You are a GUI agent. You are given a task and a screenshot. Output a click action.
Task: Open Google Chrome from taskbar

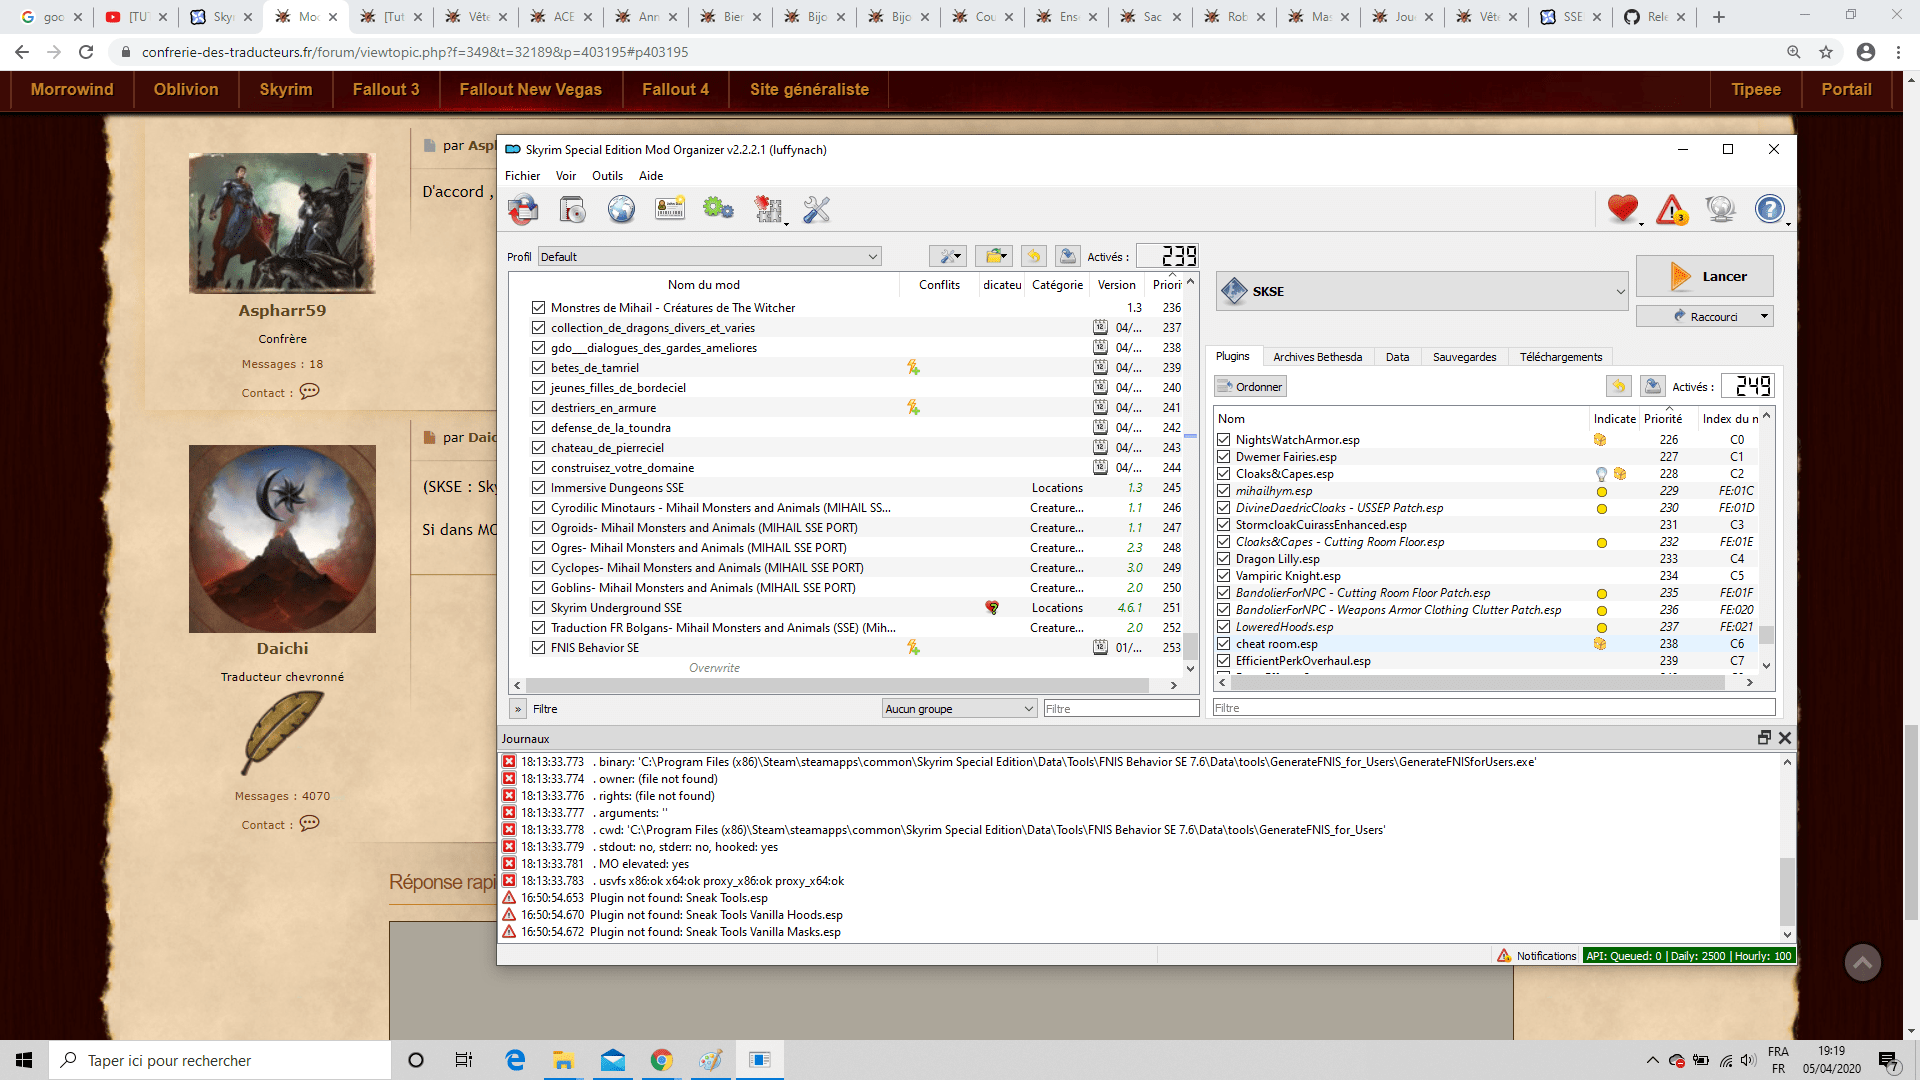pos(661,1060)
